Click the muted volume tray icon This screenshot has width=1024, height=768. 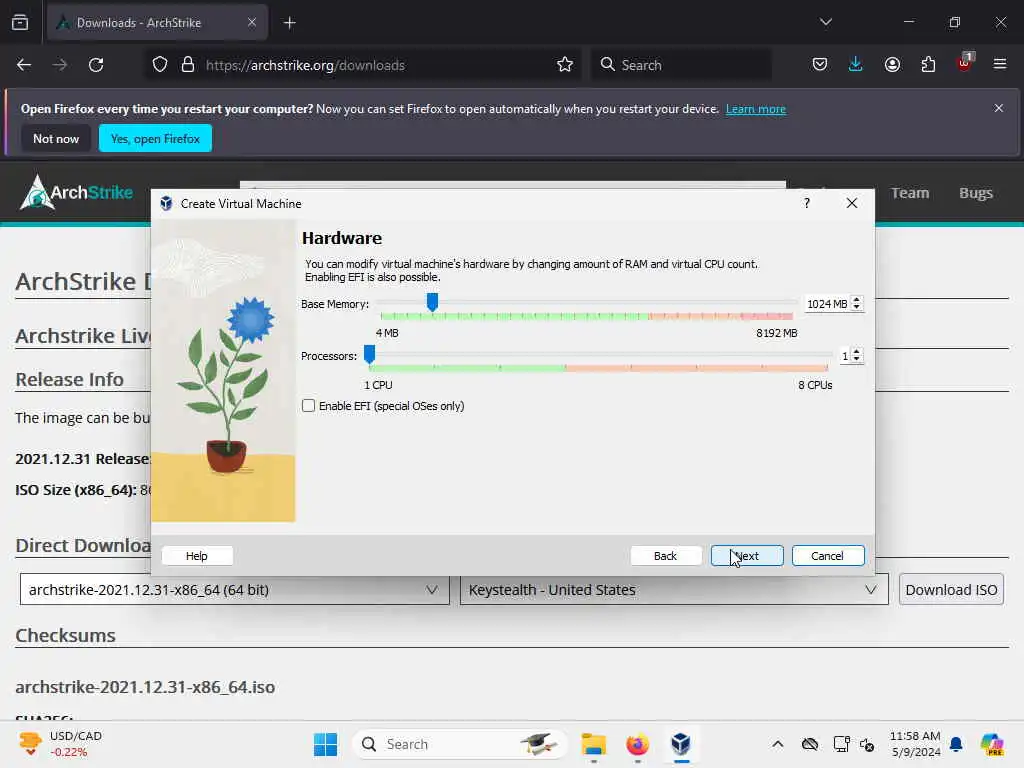coord(867,744)
